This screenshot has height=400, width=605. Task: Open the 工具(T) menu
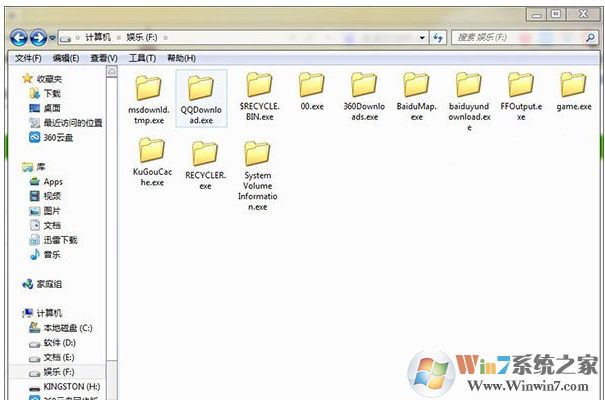coord(142,58)
